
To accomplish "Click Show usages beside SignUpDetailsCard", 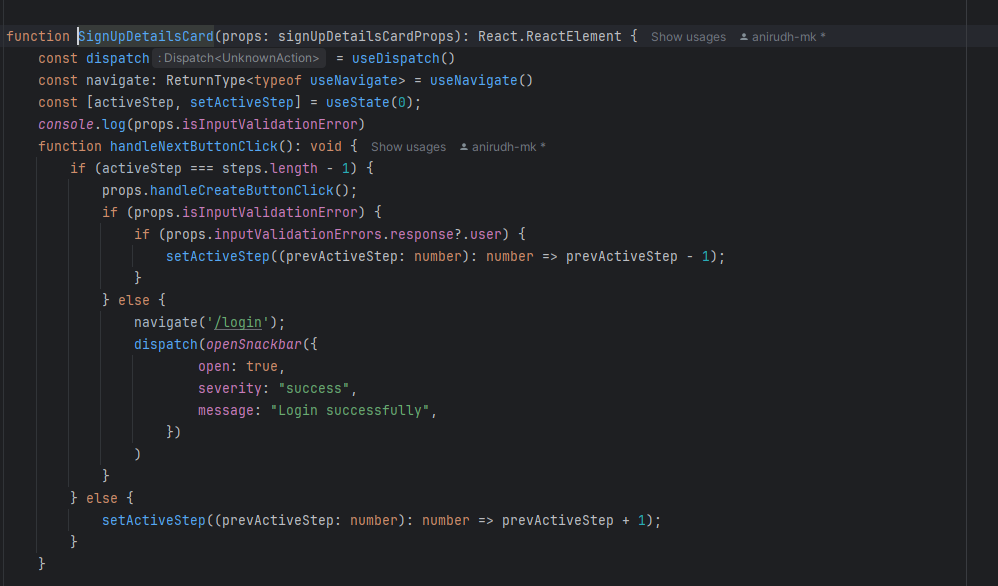I will tap(688, 37).
